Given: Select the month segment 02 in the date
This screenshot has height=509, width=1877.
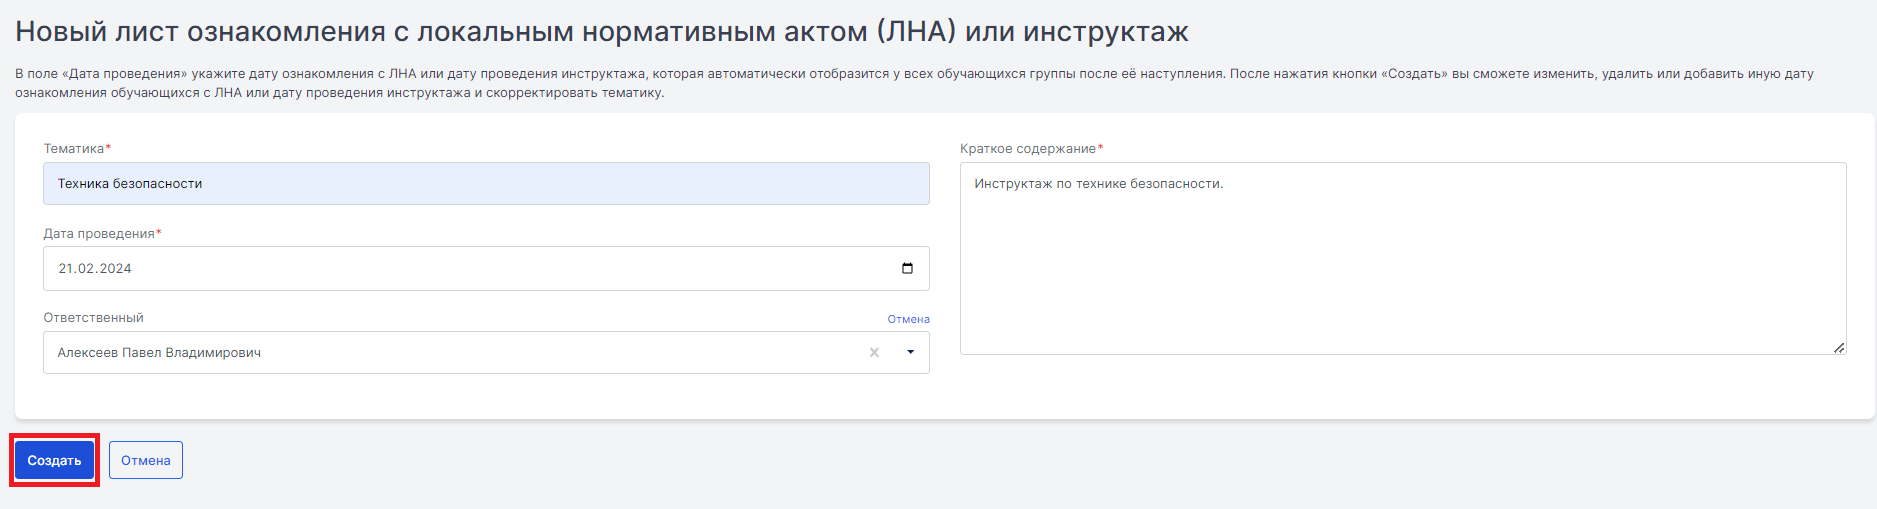Looking at the screenshot, I should pyautogui.click(x=85, y=268).
